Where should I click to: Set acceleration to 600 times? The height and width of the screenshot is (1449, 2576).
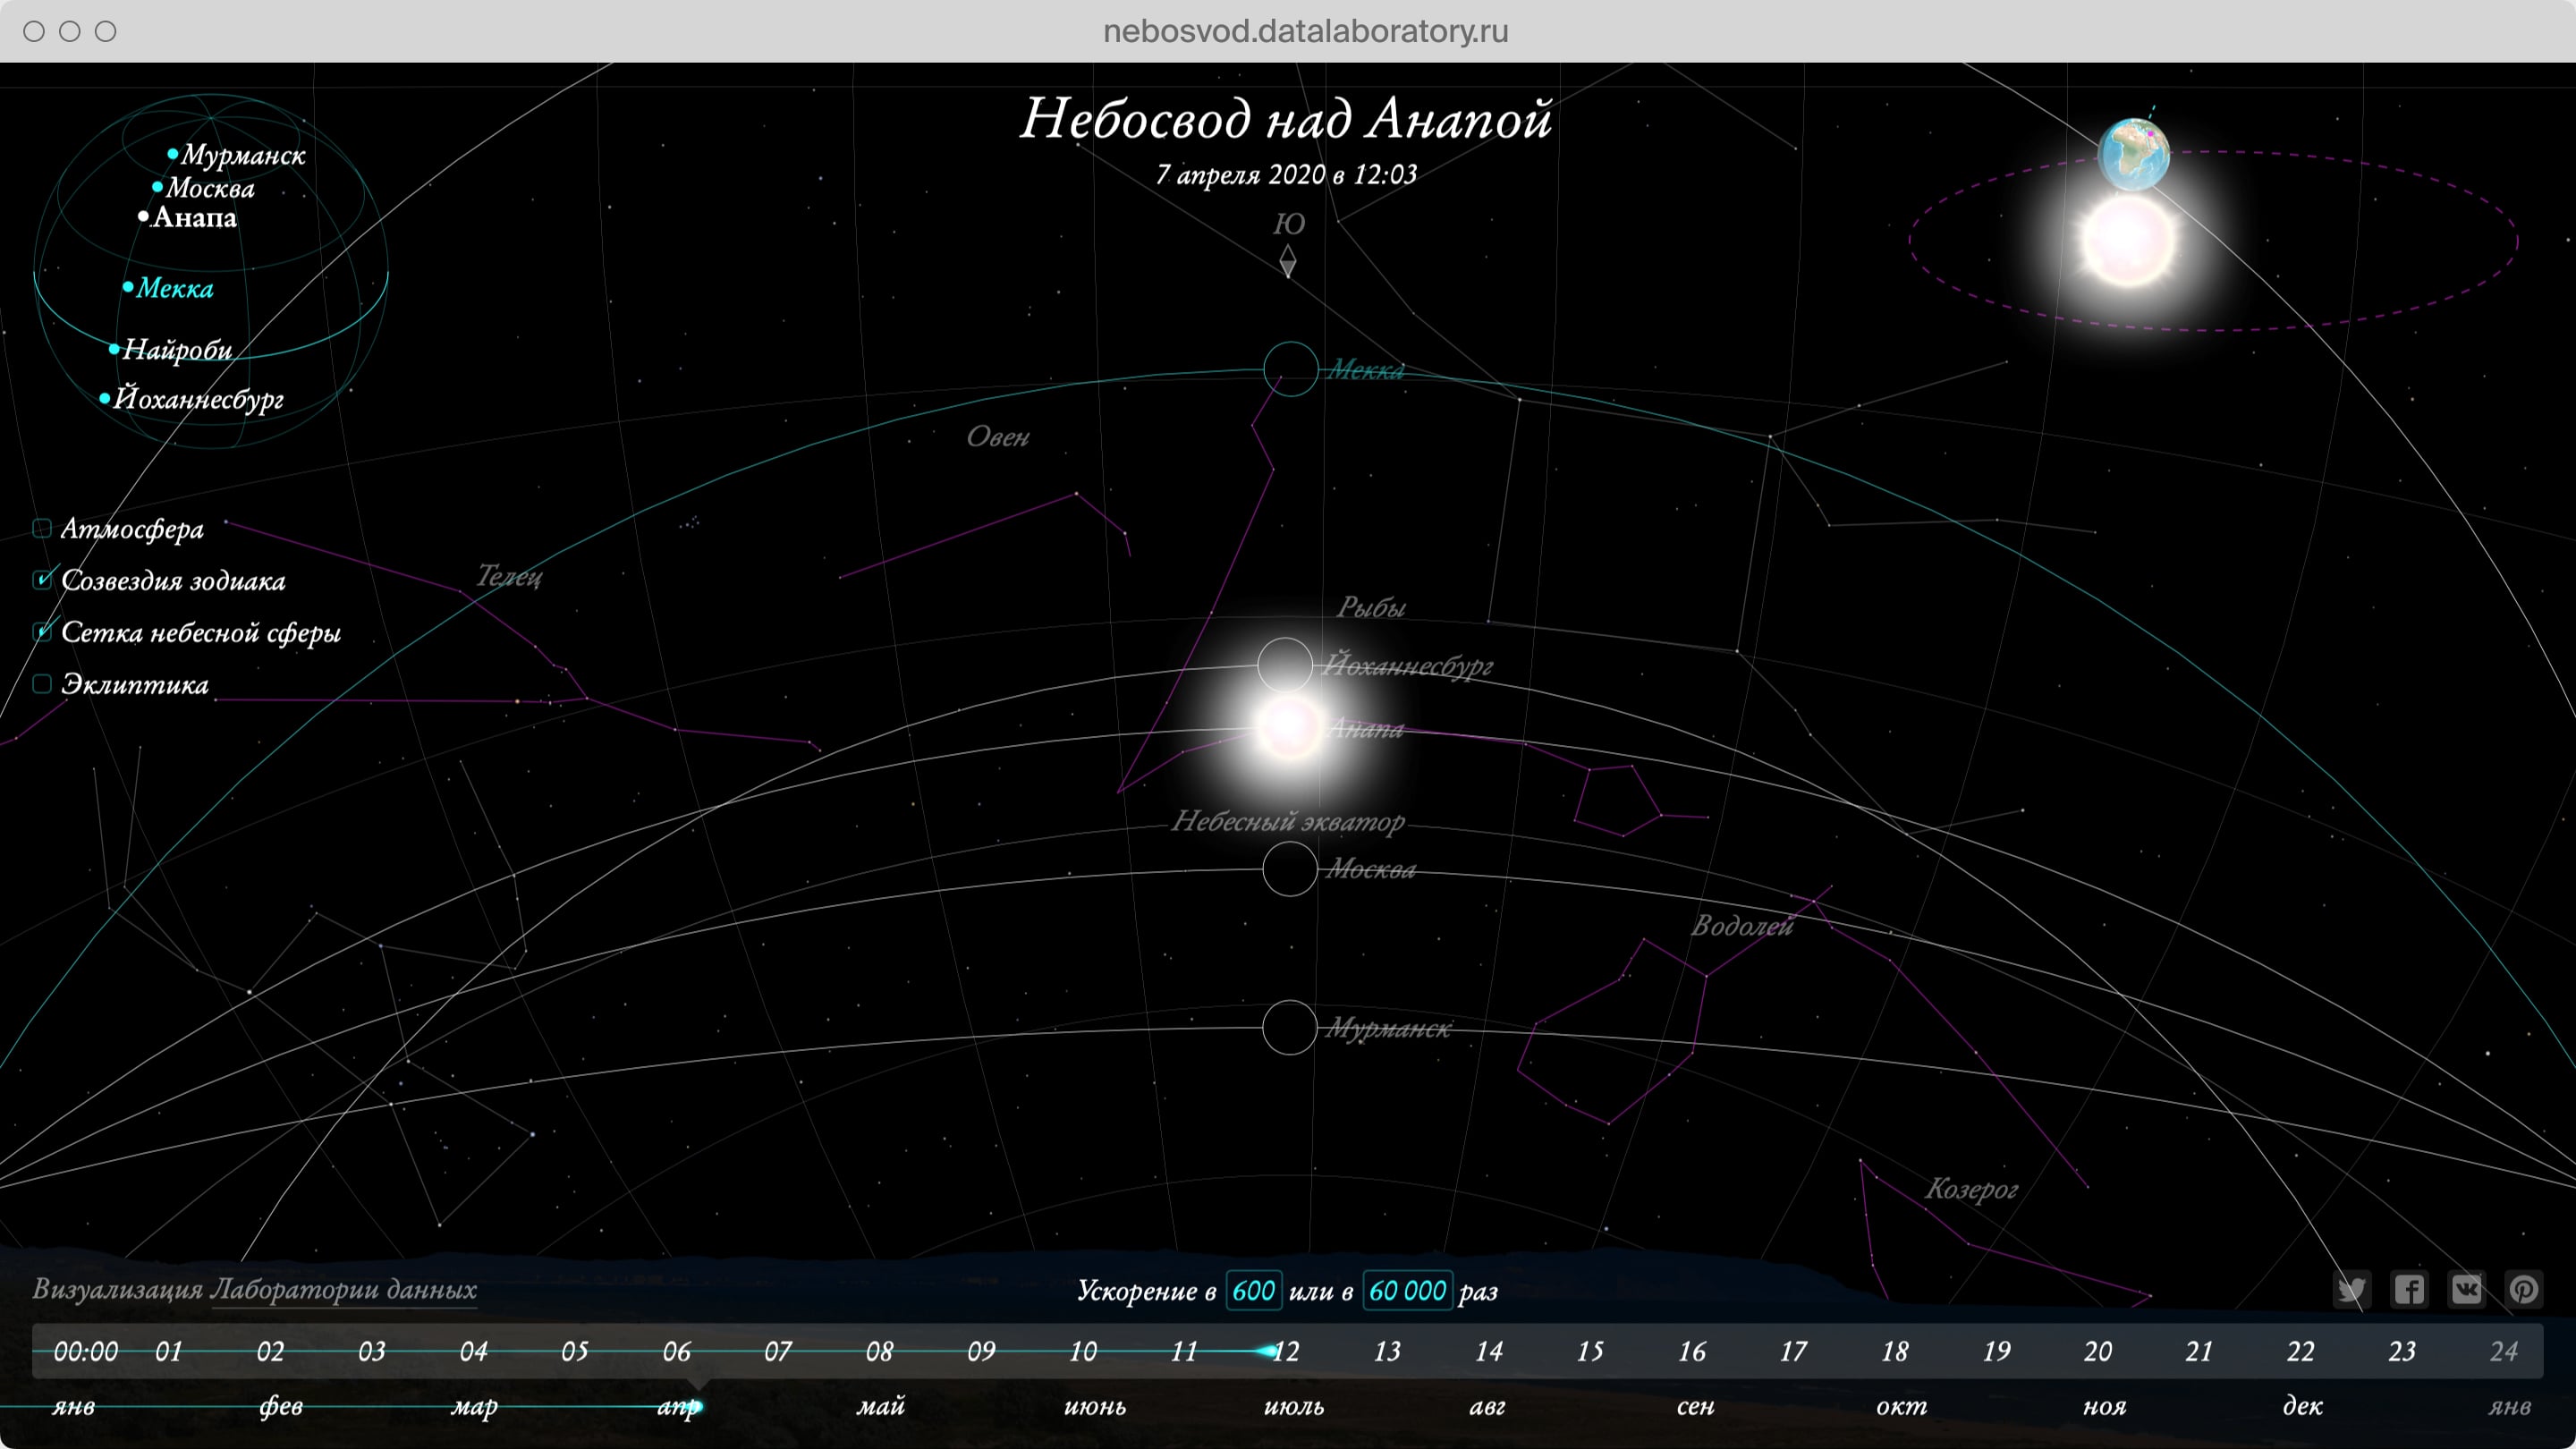click(1253, 1290)
